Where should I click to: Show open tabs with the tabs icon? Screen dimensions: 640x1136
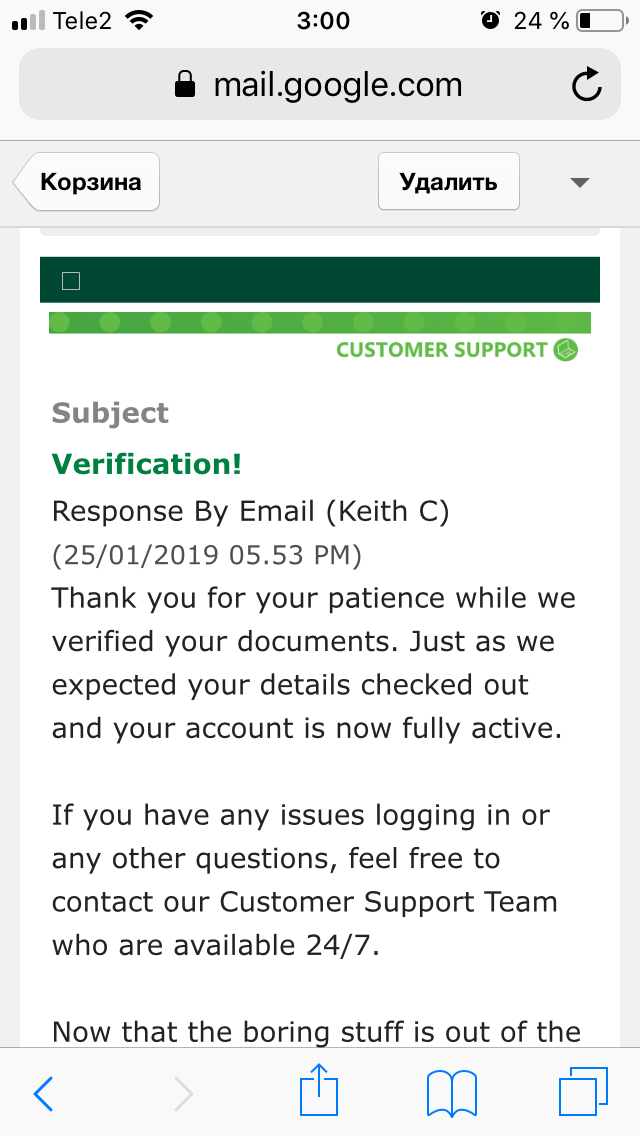tap(583, 1091)
